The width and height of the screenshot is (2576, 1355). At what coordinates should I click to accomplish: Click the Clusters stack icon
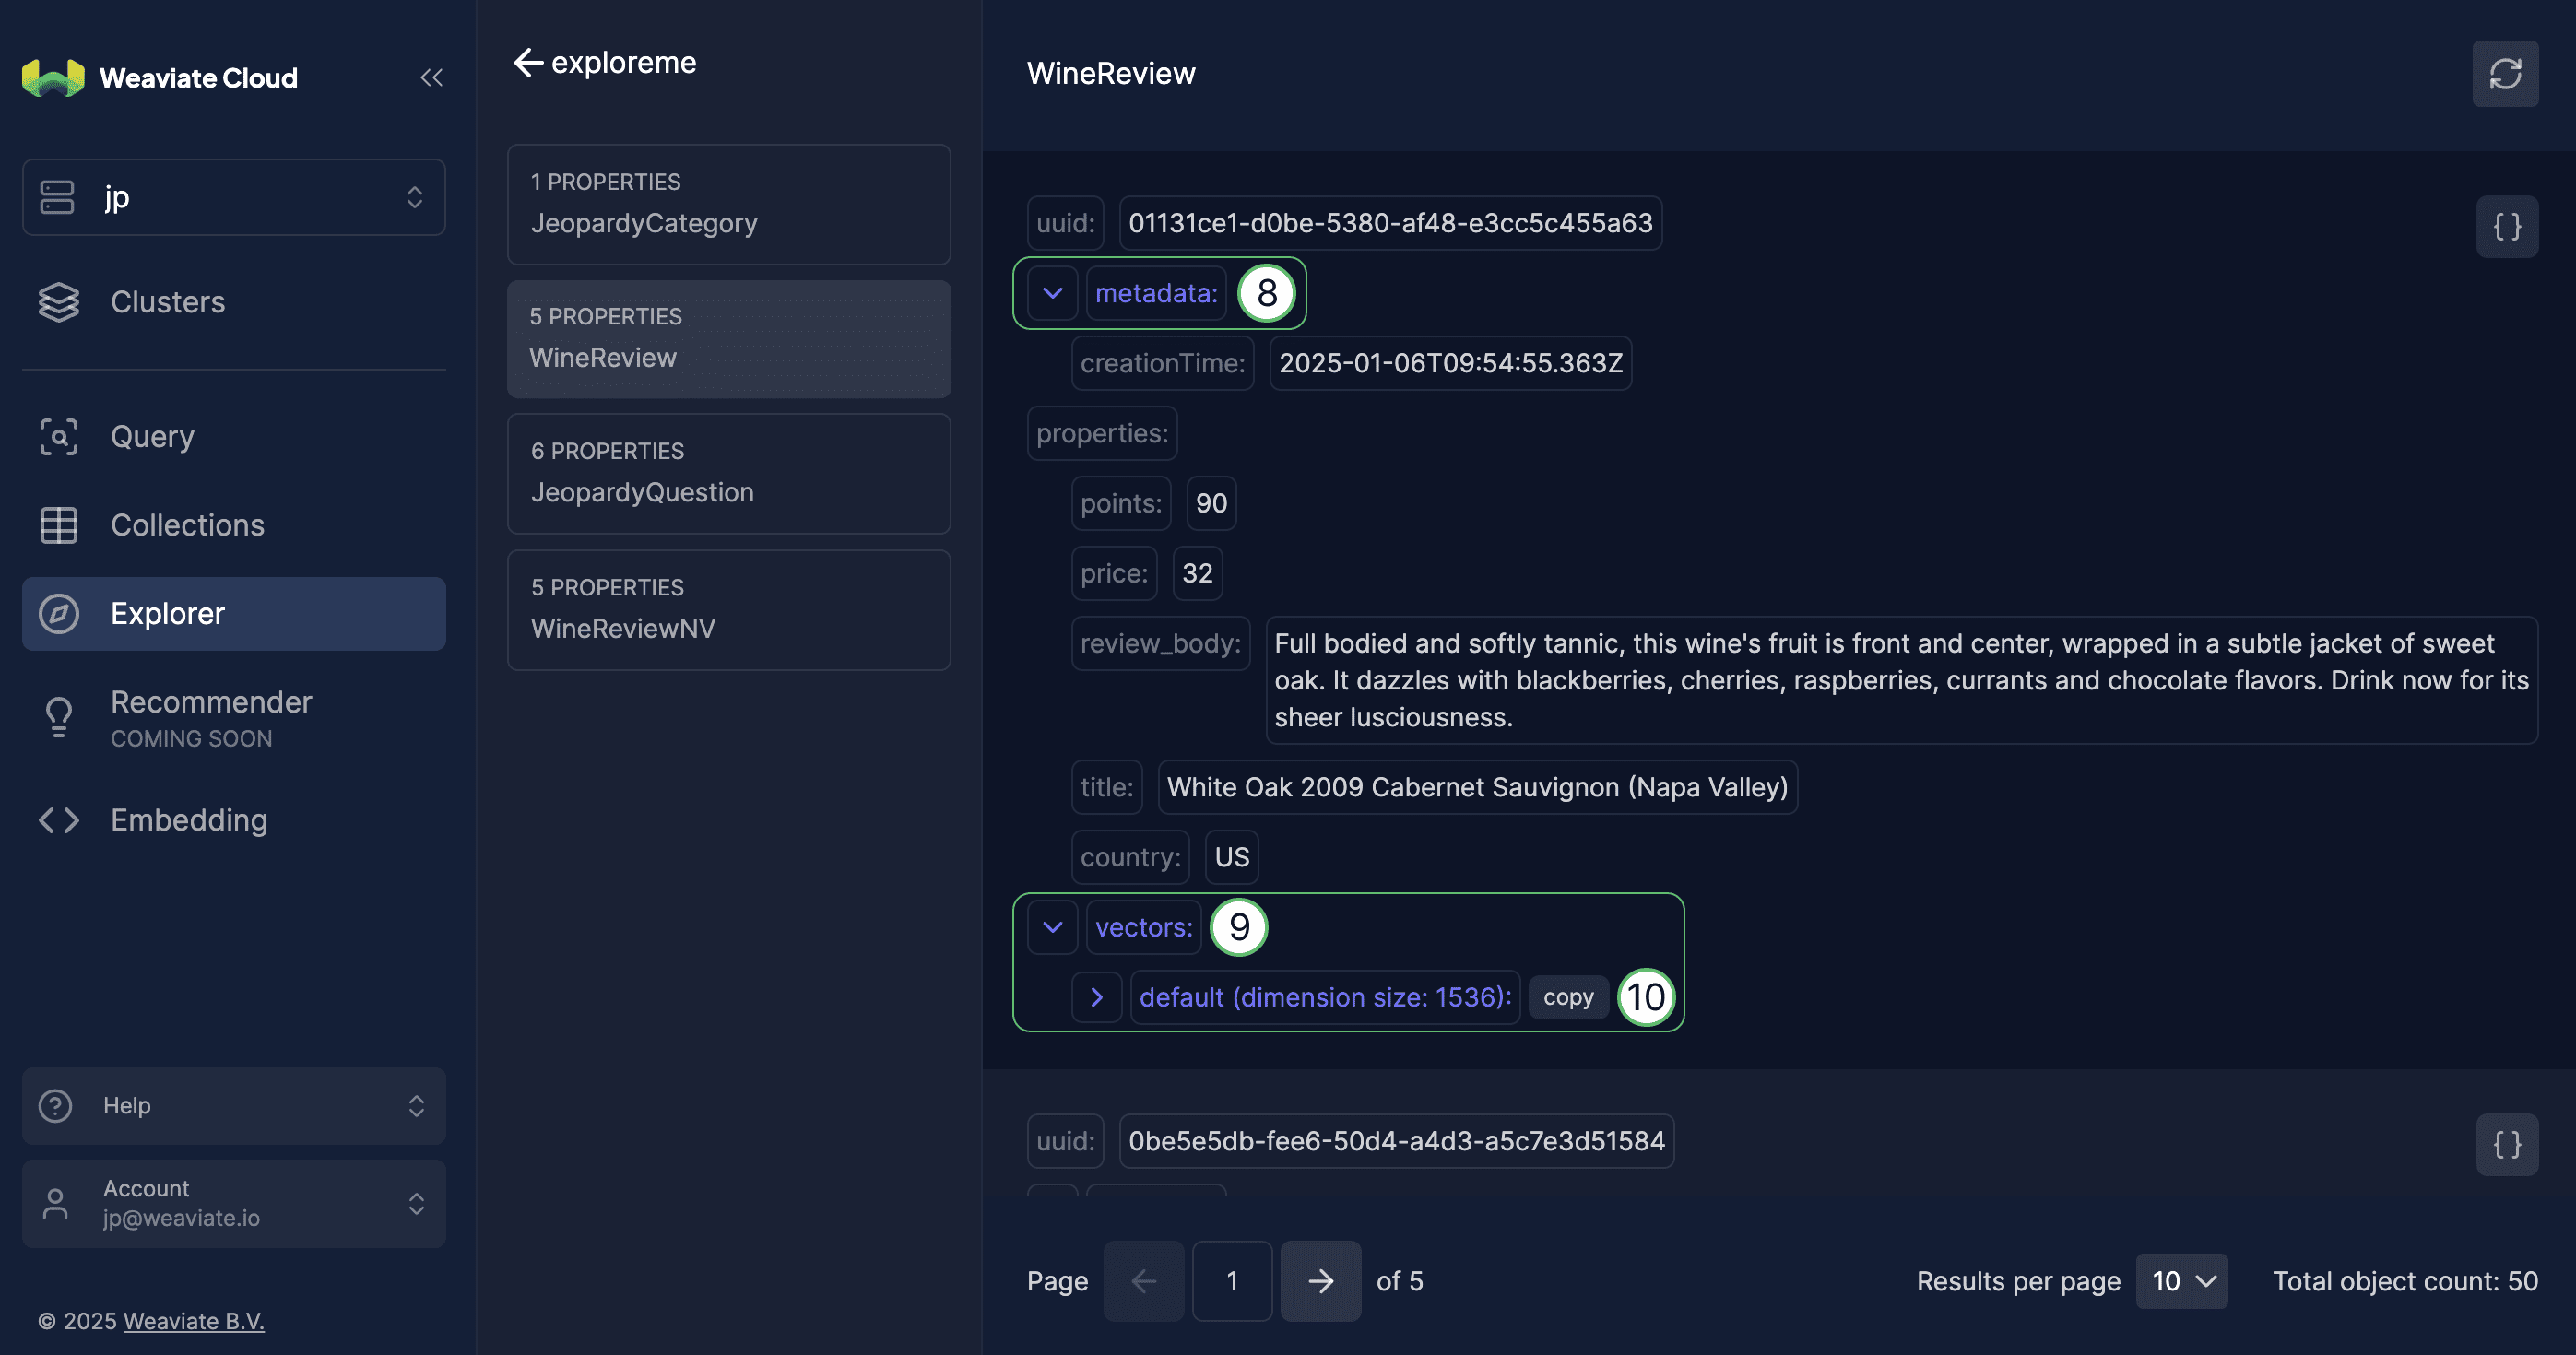tap(59, 301)
